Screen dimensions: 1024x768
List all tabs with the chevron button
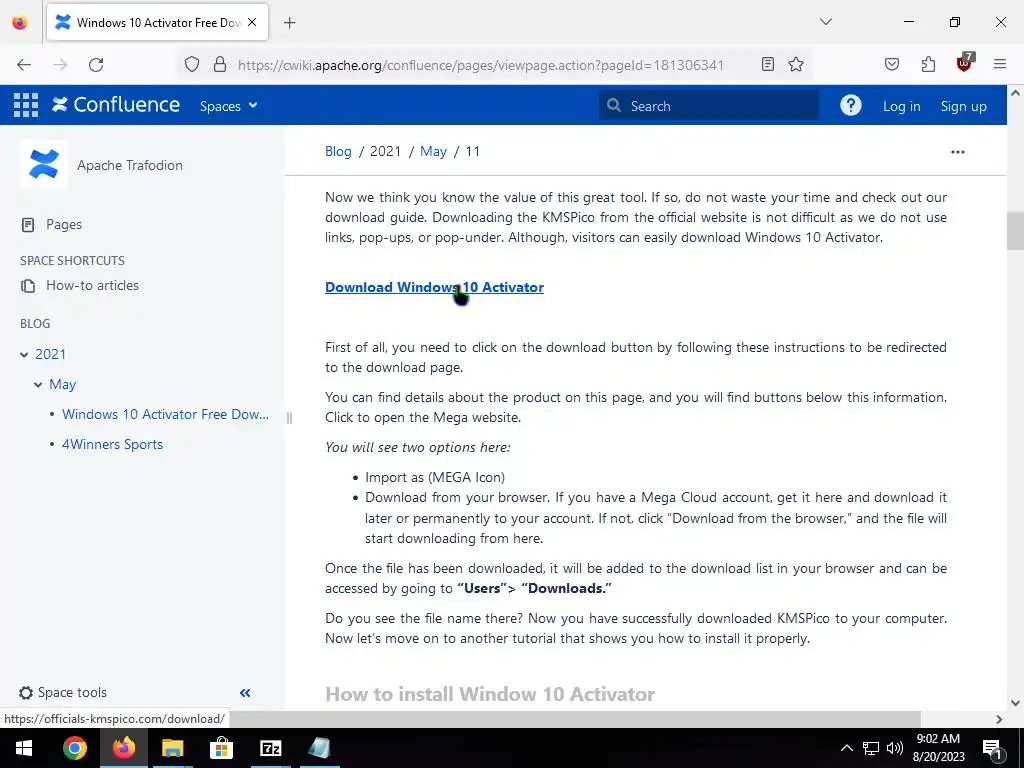825,22
